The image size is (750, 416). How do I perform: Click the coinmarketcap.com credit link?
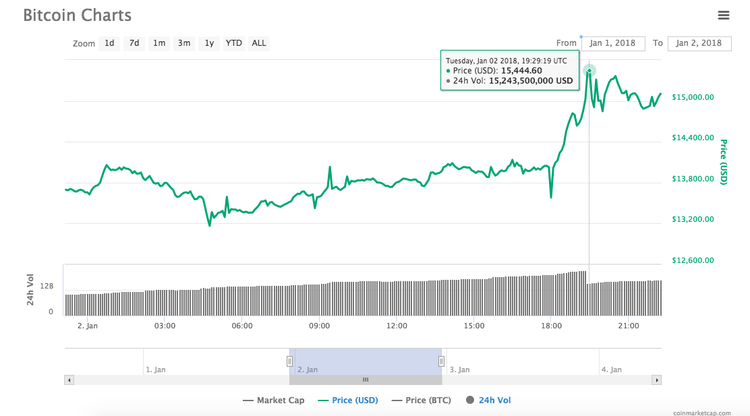pos(702,413)
